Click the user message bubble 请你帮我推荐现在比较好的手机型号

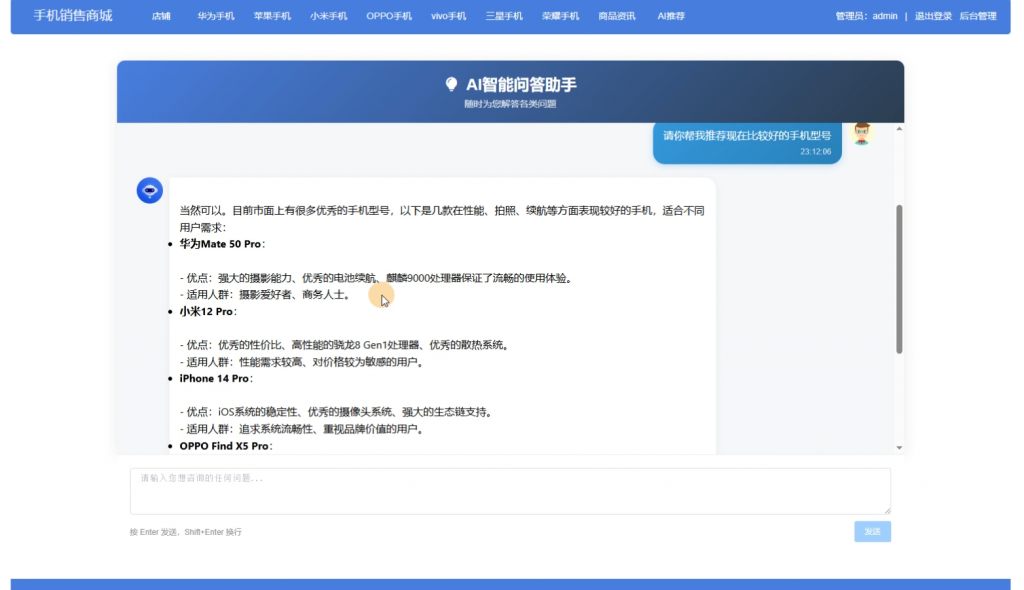(x=747, y=142)
